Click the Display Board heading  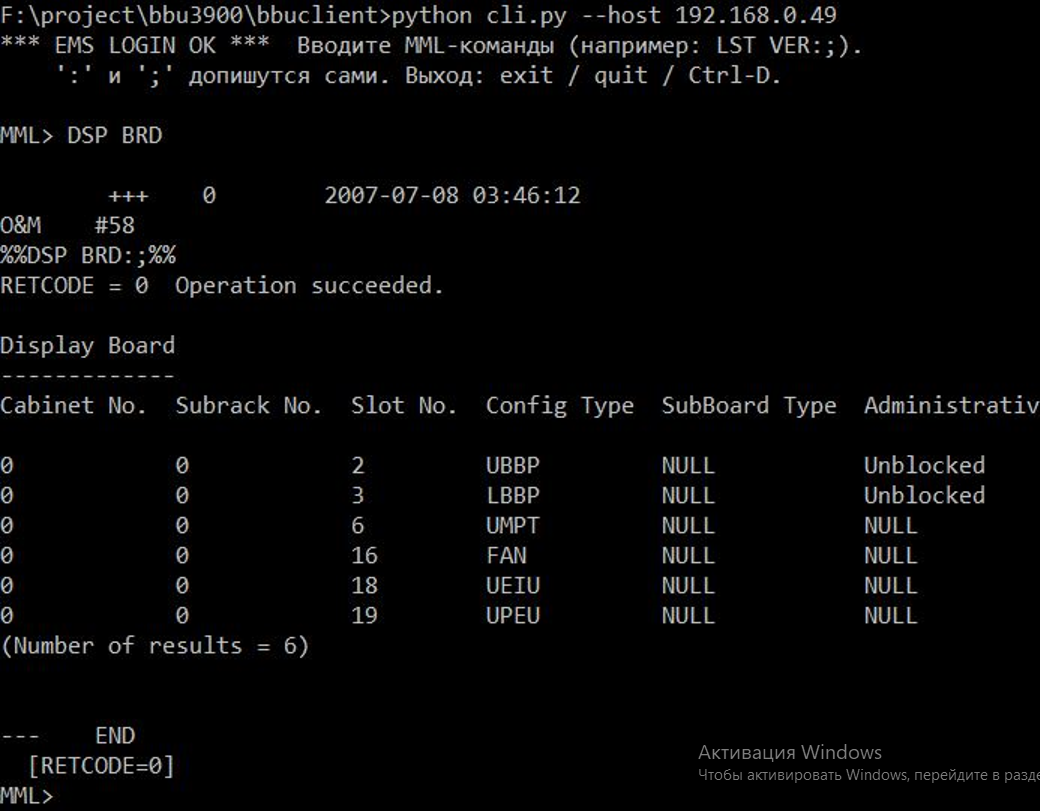click(88, 346)
